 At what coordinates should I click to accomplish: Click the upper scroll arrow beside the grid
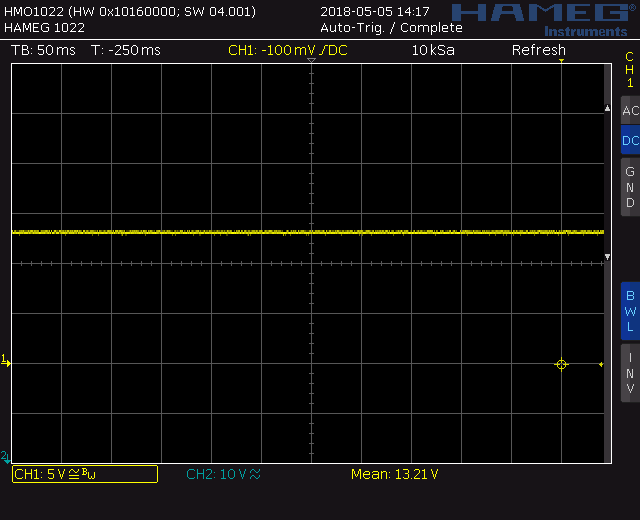(607, 108)
